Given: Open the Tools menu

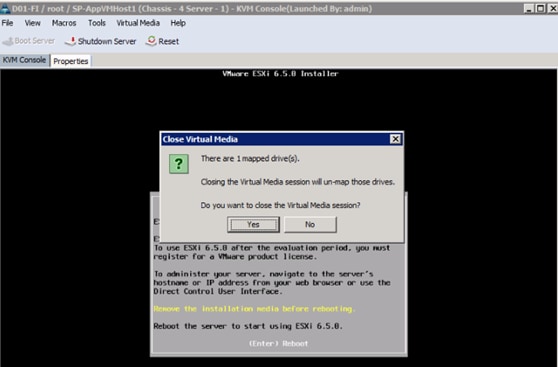Looking at the screenshot, I should (97, 23).
